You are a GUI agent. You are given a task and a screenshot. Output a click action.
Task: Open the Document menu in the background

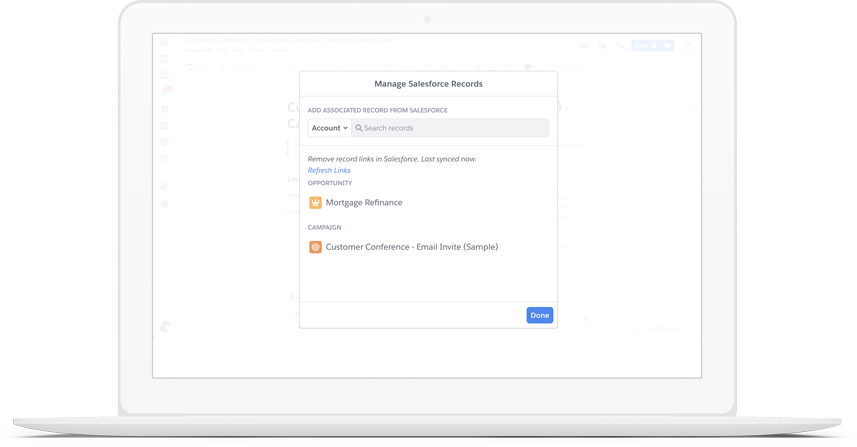click(x=197, y=50)
